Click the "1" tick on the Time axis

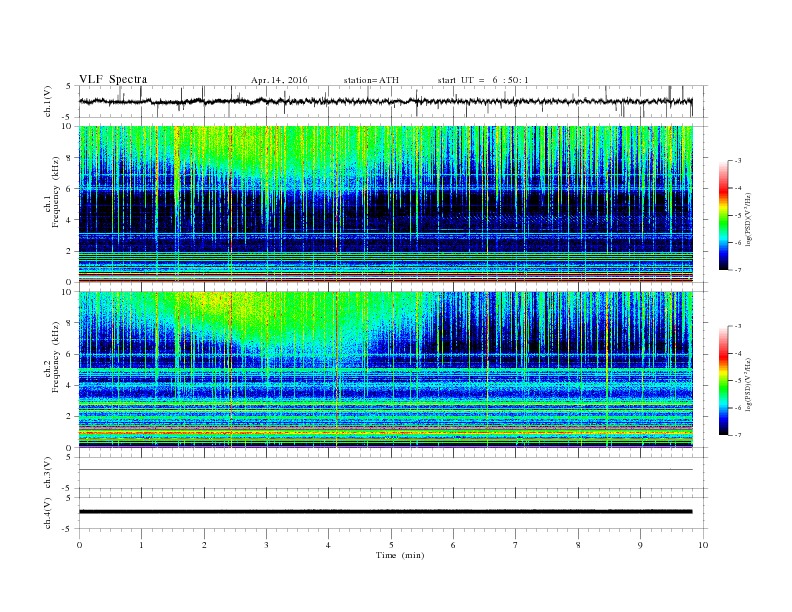click(141, 545)
